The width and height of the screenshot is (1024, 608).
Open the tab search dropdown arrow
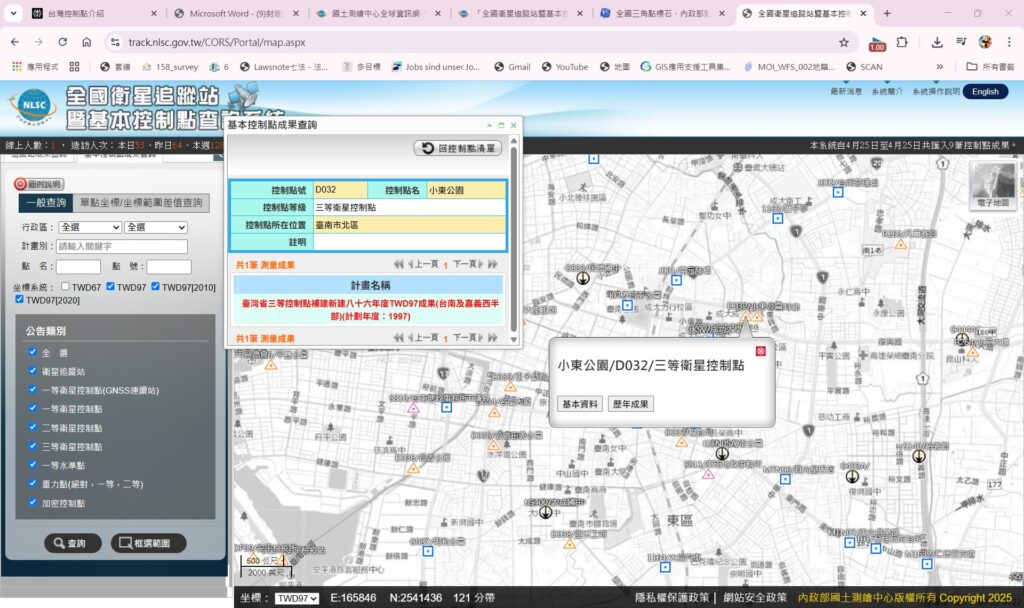[x=13, y=13]
